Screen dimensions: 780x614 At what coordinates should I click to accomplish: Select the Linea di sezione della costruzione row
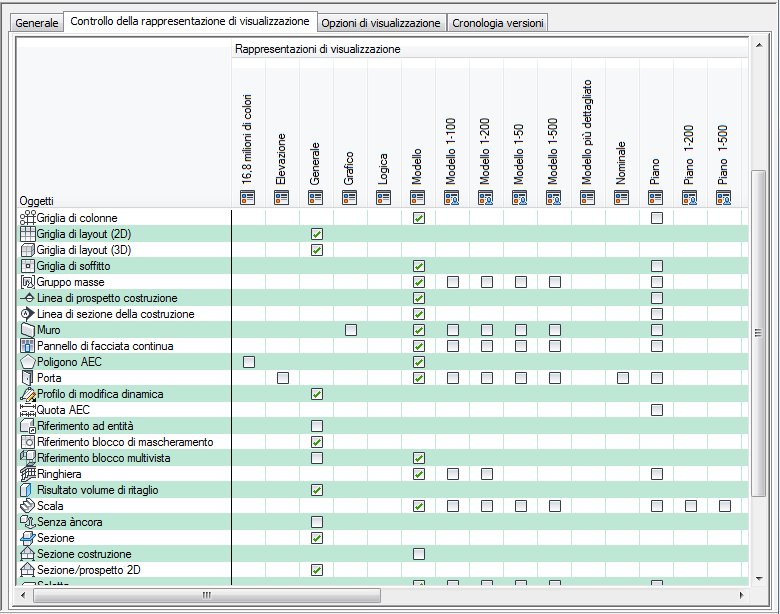click(x=383, y=314)
